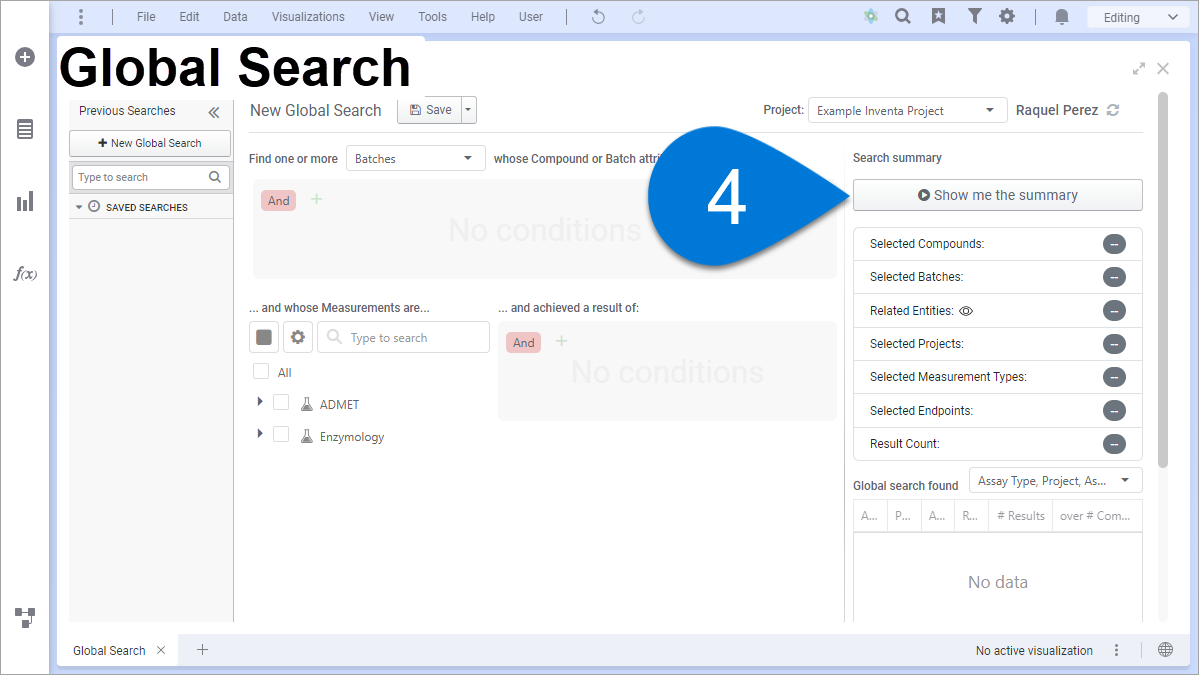1199x675 pixels.
Task: Click the New Global Search button
Action: tap(150, 143)
